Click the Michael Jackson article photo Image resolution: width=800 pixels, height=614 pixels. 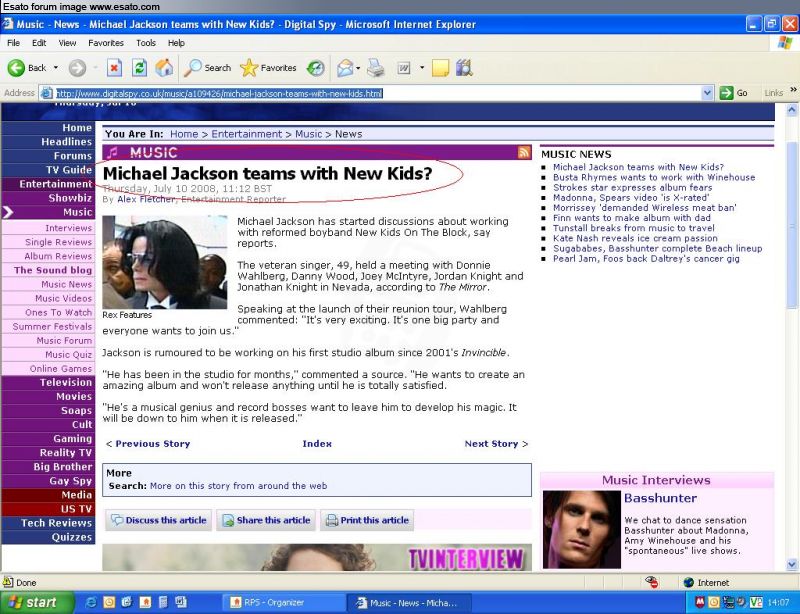(164, 262)
